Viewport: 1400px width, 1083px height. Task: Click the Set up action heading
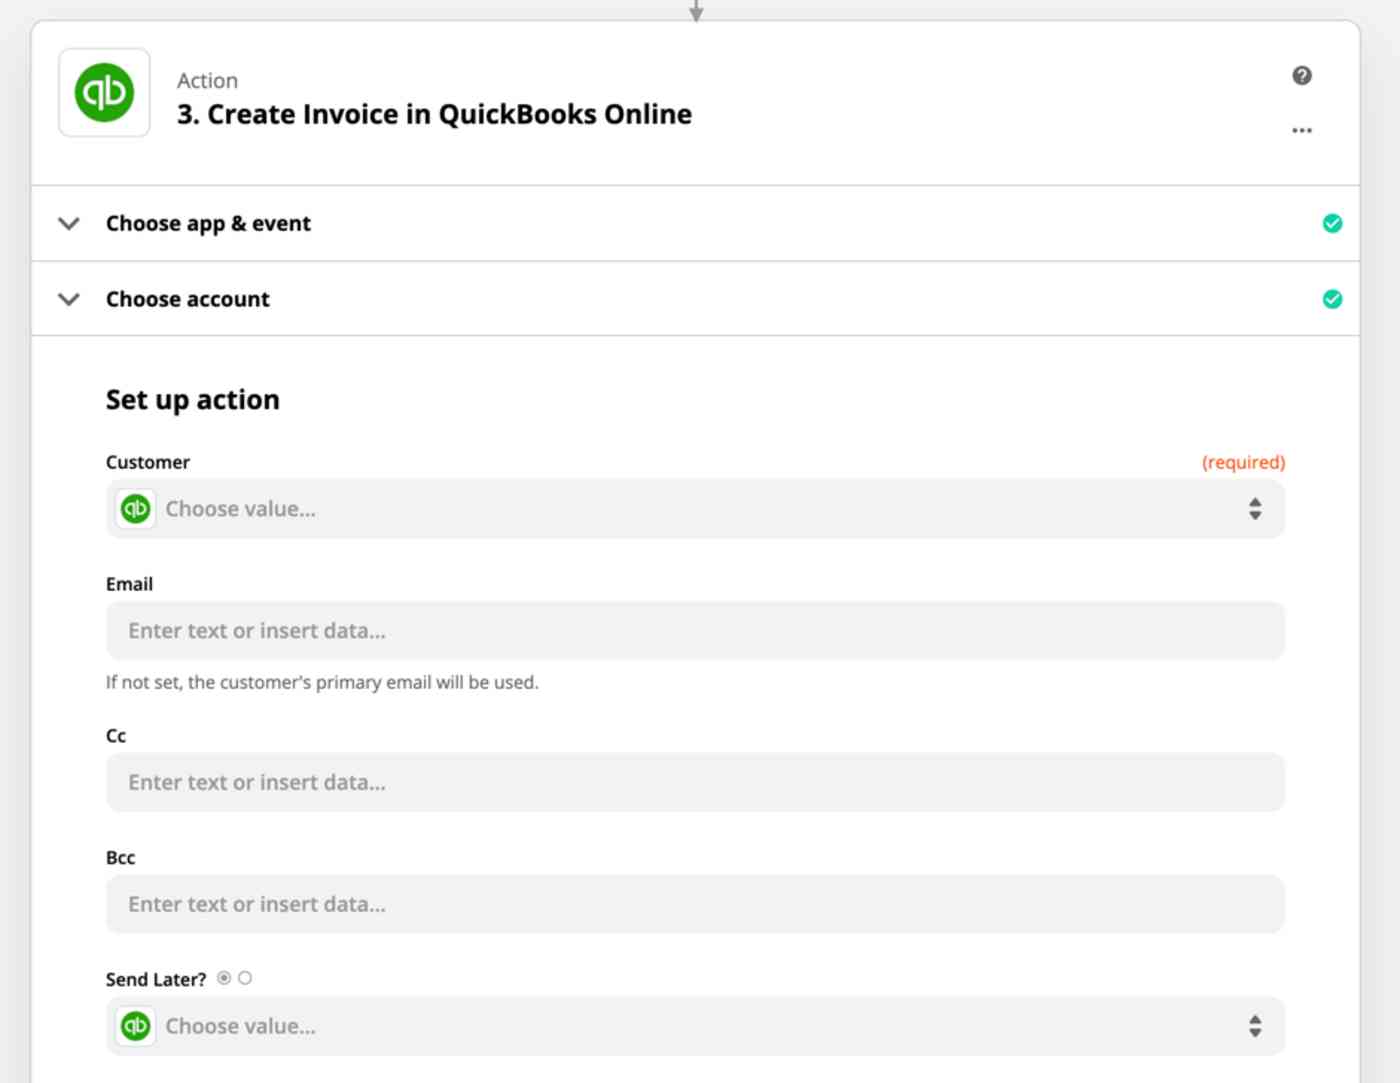click(193, 400)
